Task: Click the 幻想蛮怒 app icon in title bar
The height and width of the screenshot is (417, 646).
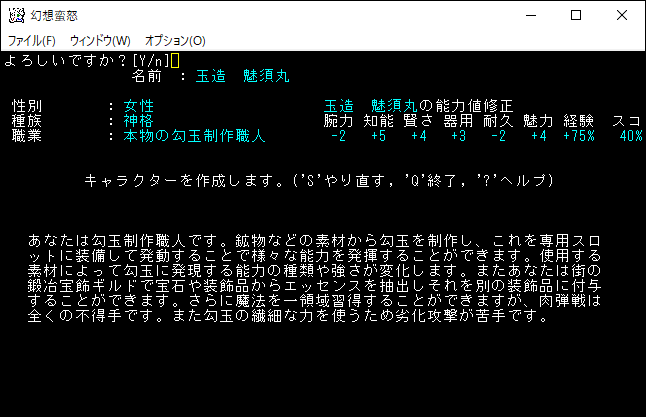Action: point(16,15)
